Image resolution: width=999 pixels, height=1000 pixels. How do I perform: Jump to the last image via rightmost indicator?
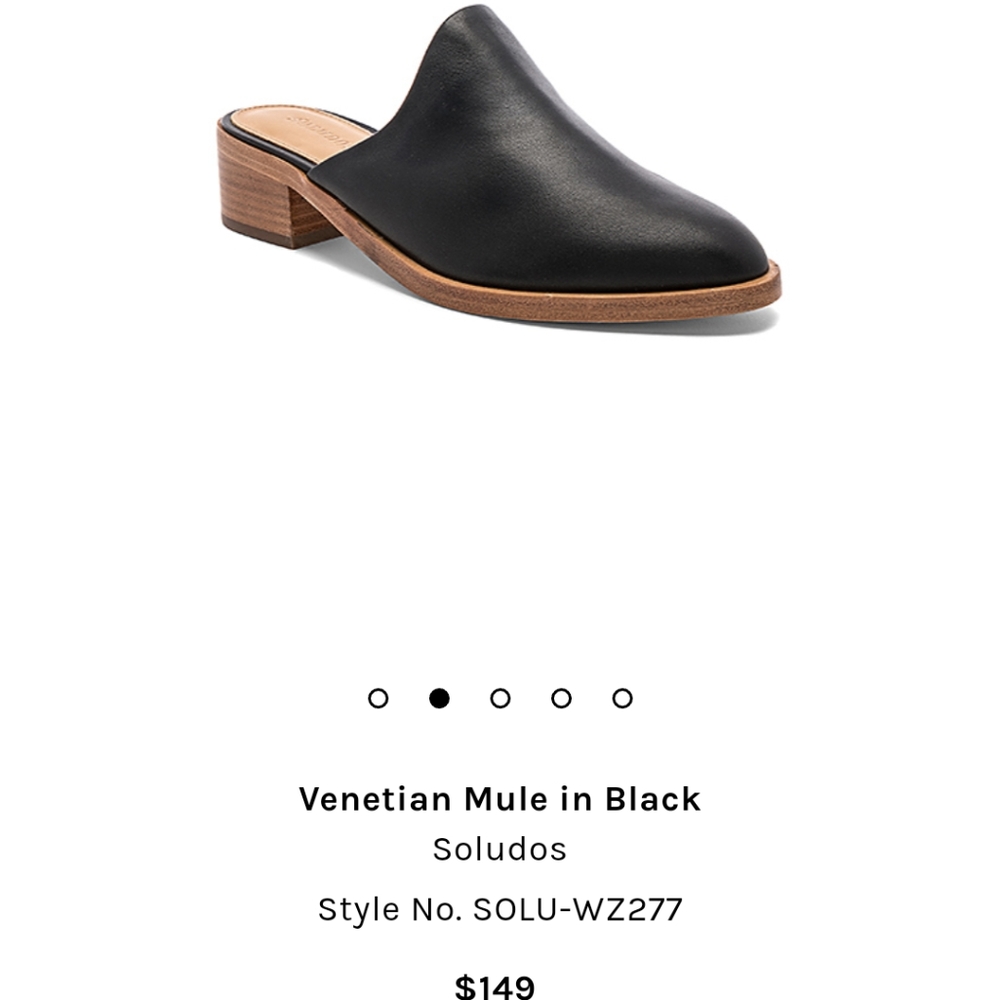[622, 697]
